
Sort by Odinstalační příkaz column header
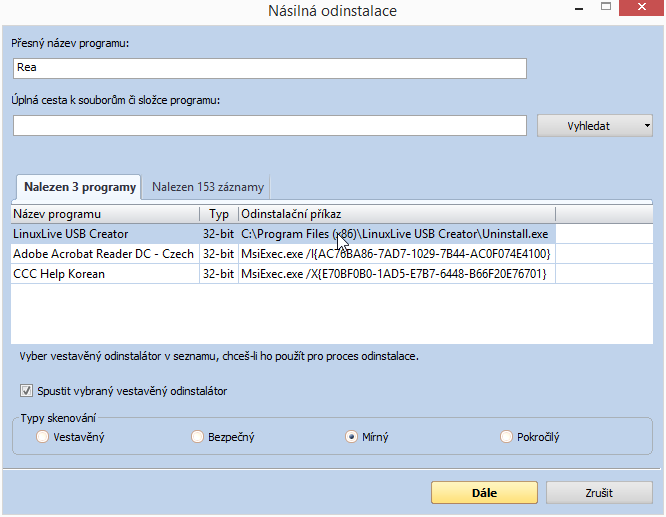395,214
